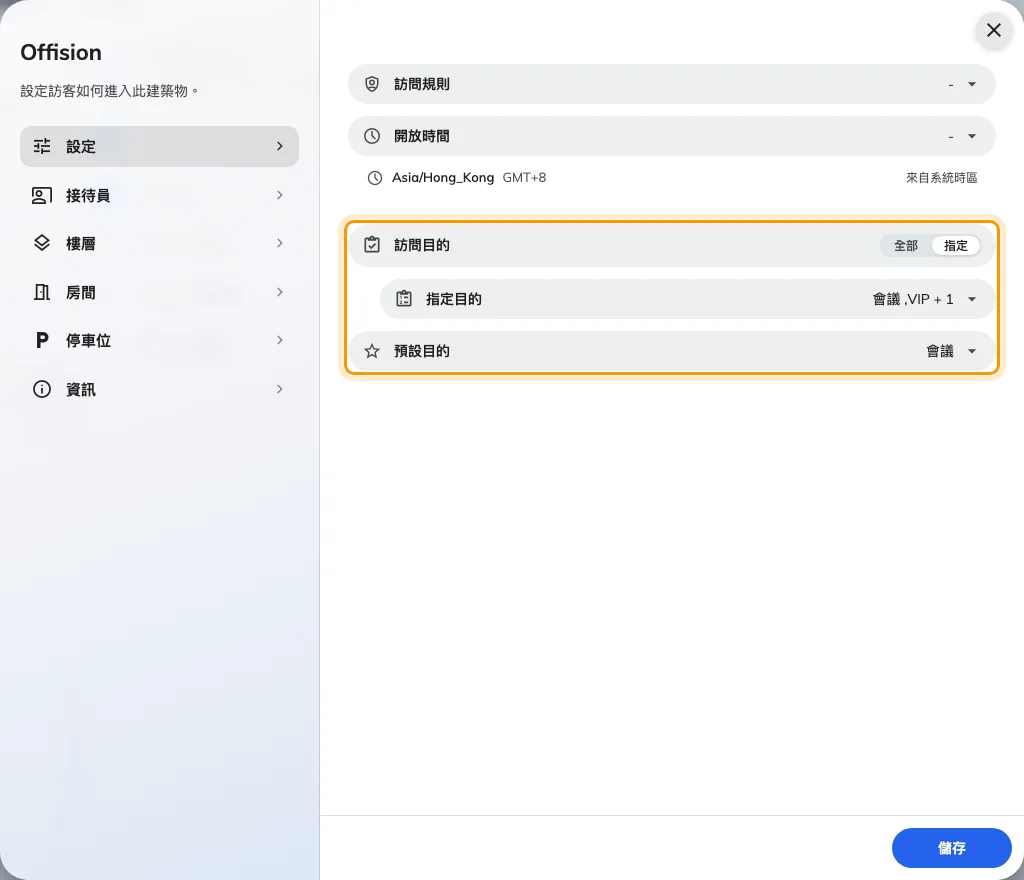
Task: Click the receptionist icon beside 接待員
Action: (x=42, y=195)
